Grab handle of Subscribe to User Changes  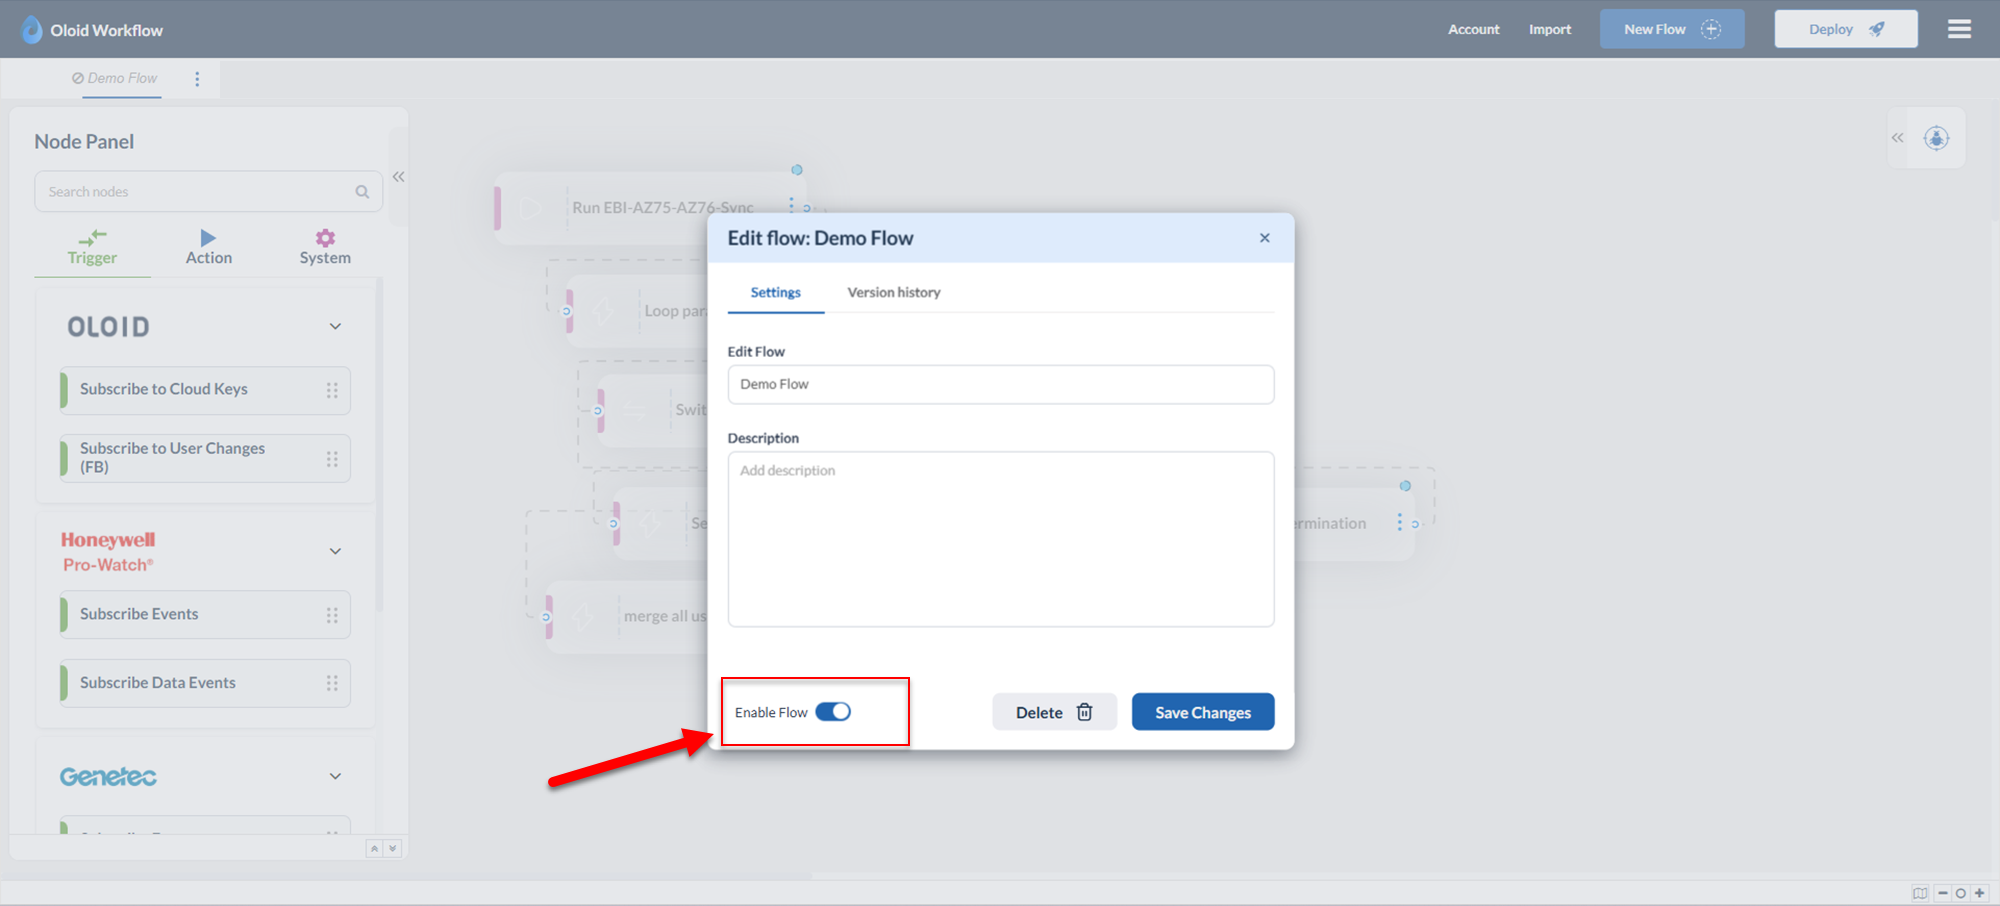click(x=332, y=459)
